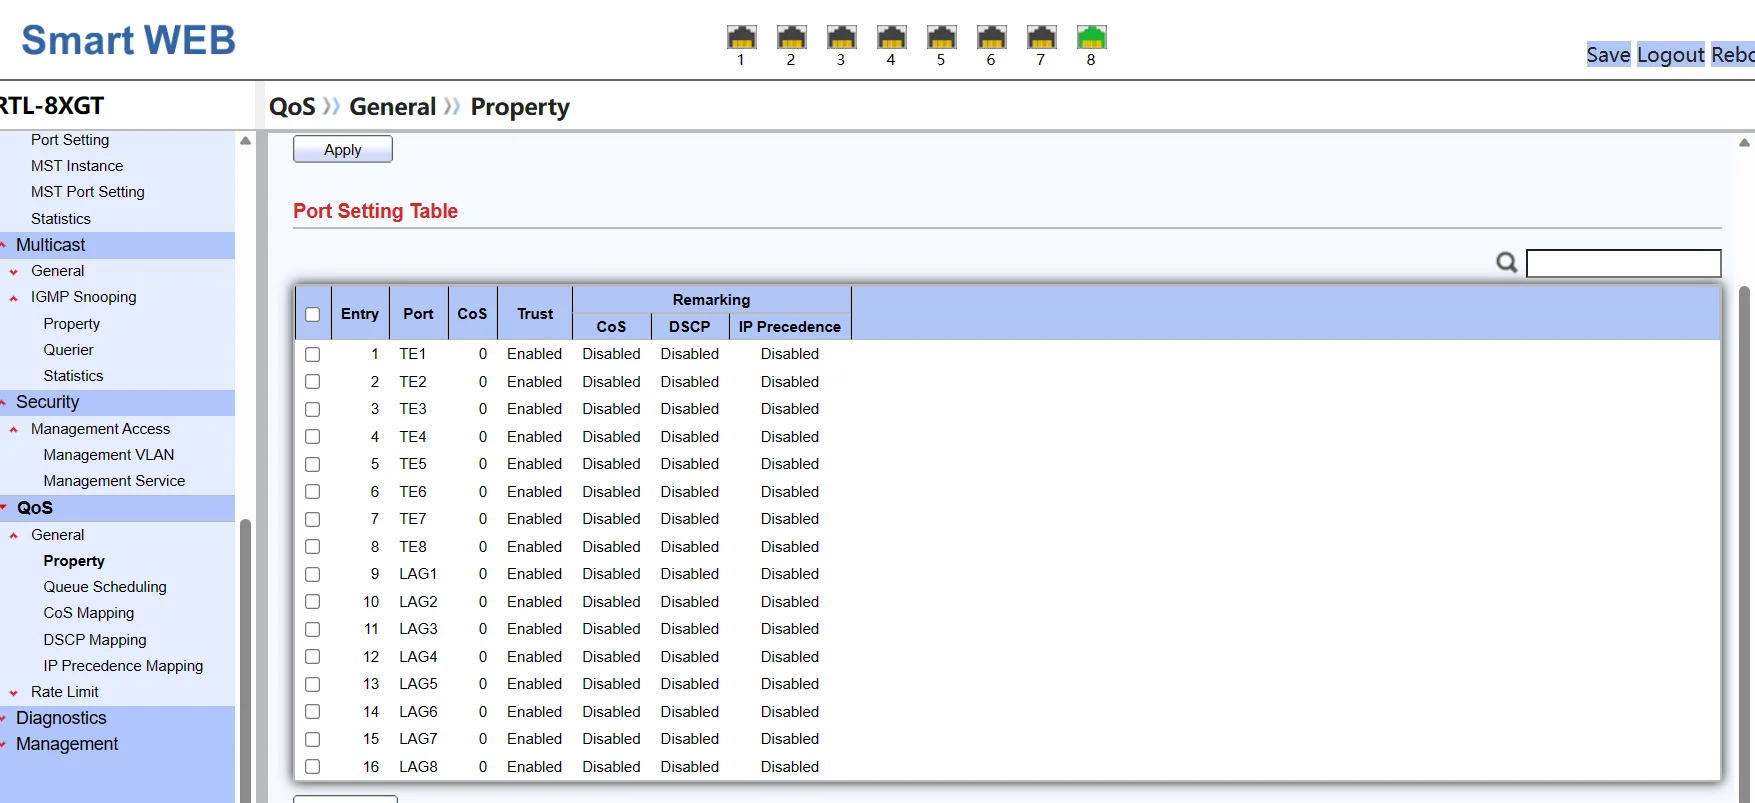
Task: Collapse the QoS section in sidebar
Action: tap(35, 508)
